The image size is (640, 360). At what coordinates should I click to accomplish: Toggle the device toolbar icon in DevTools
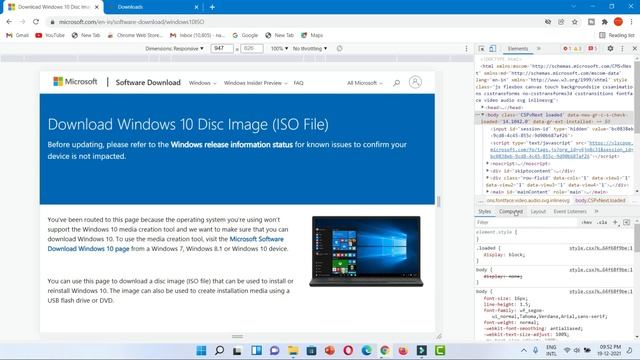(493, 49)
